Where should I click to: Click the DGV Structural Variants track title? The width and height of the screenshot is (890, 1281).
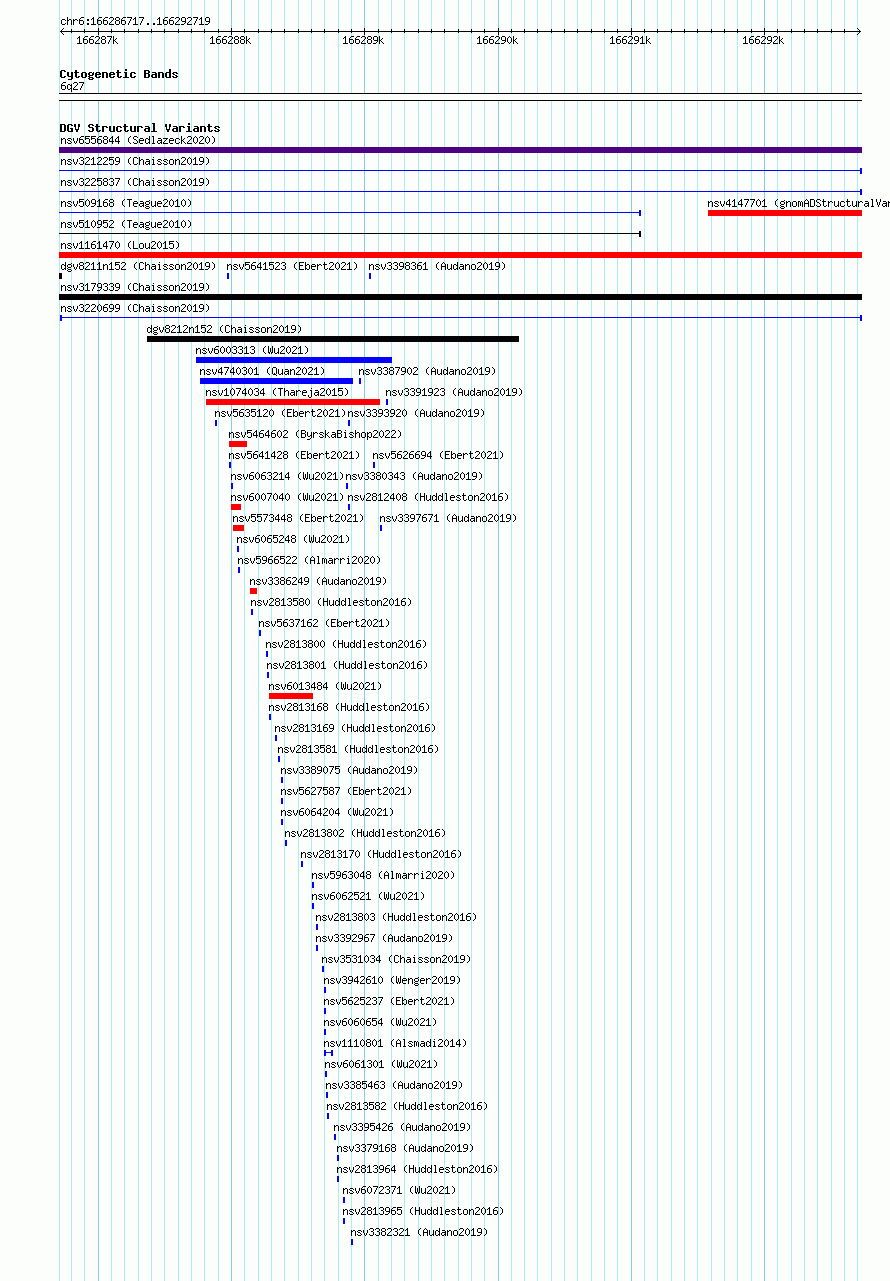(140, 128)
